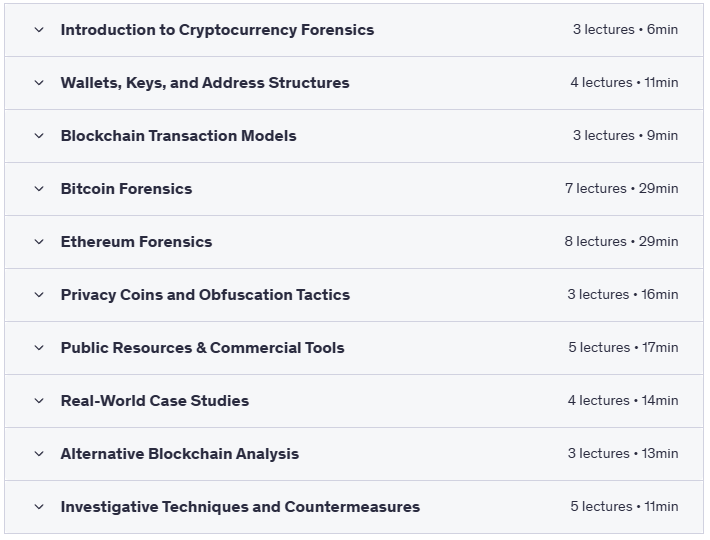Expand the Introduction to Cryptocurrency Forensics chevron
This screenshot has width=710, height=540.
[x=39, y=30]
